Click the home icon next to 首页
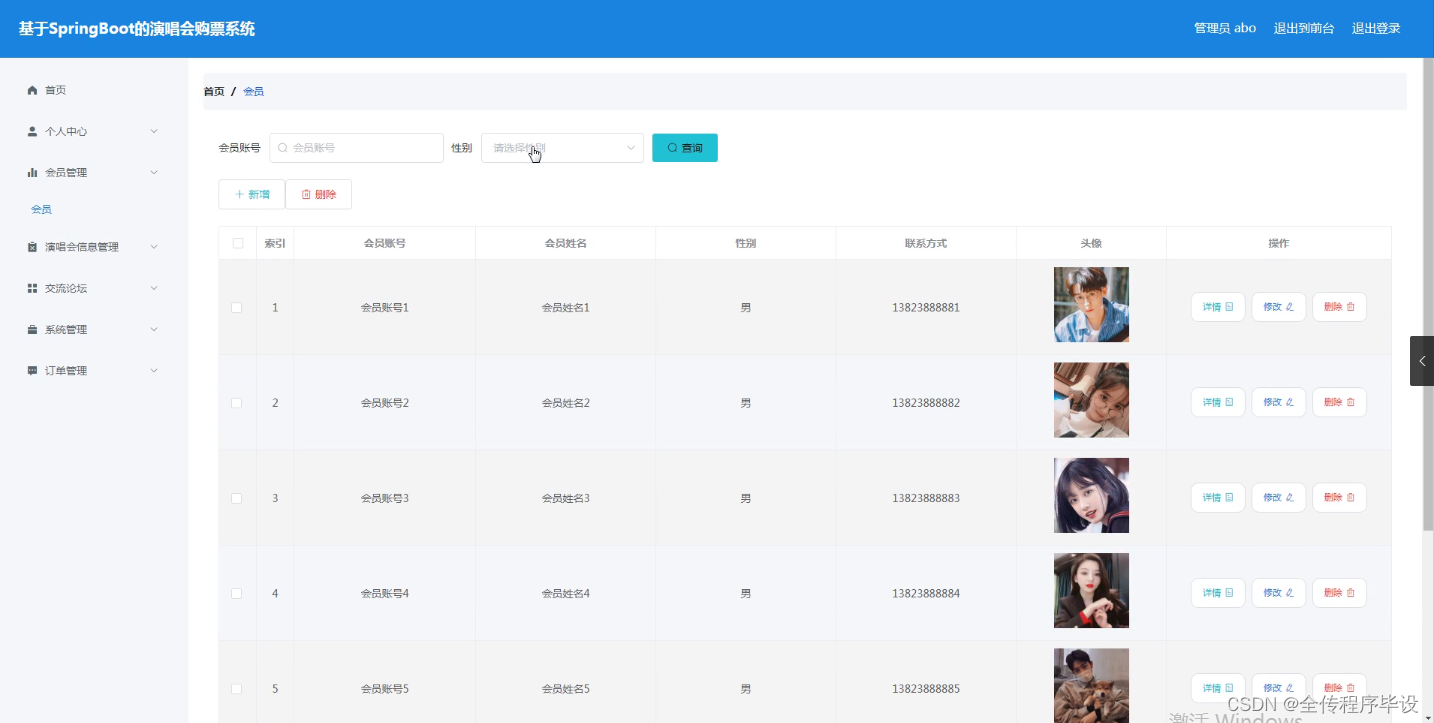 pyautogui.click(x=31, y=89)
